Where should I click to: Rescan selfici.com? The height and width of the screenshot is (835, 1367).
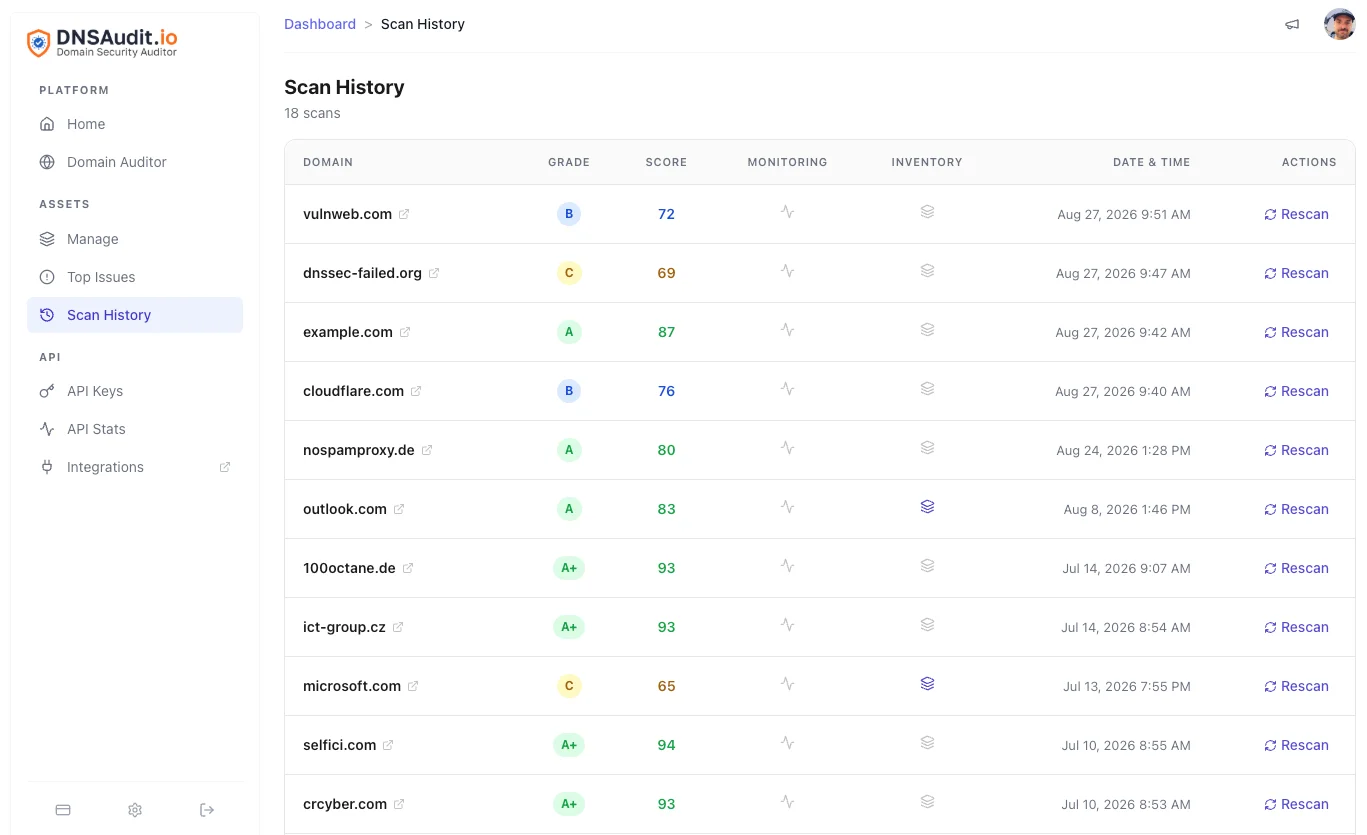tap(1296, 745)
